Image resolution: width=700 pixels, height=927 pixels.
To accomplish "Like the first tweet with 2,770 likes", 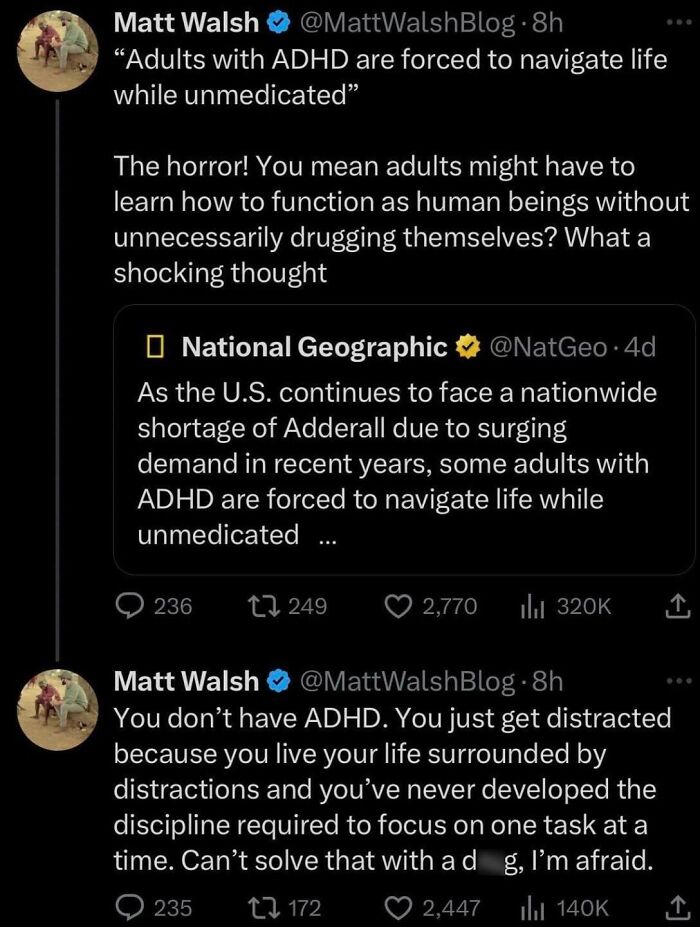I will coord(399,605).
